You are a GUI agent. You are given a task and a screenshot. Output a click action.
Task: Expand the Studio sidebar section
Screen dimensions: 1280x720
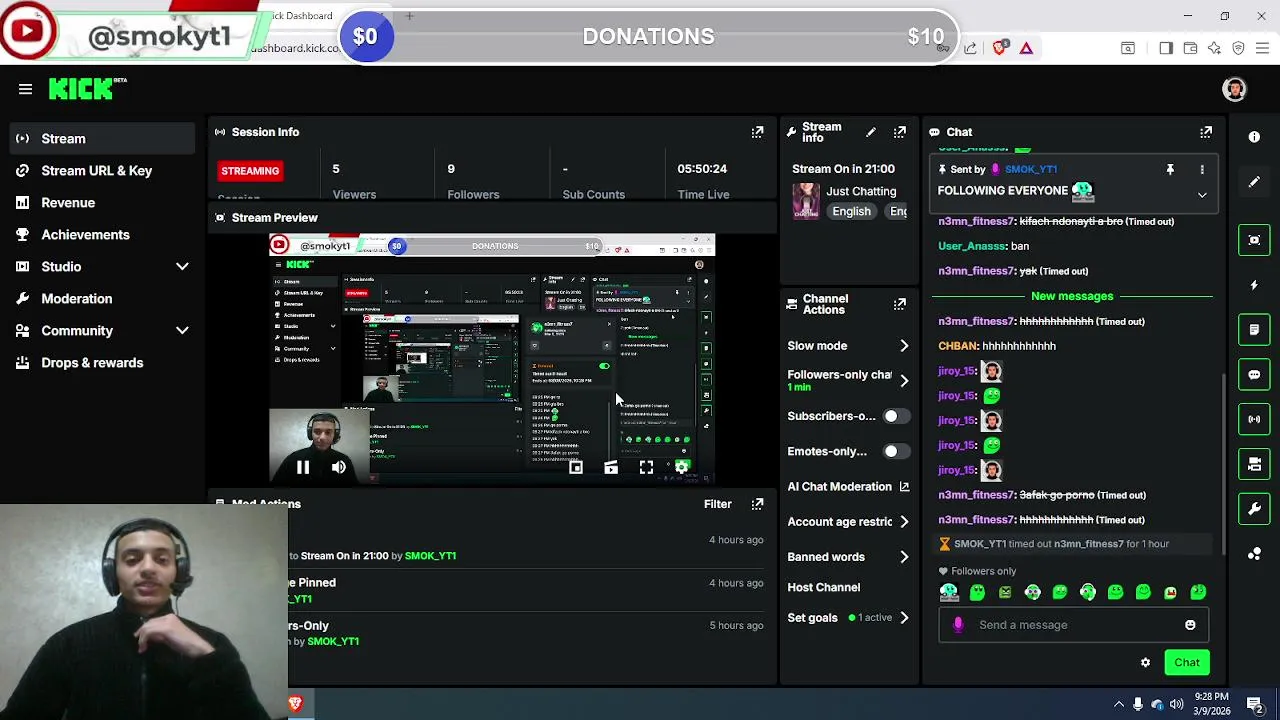pos(182,267)
